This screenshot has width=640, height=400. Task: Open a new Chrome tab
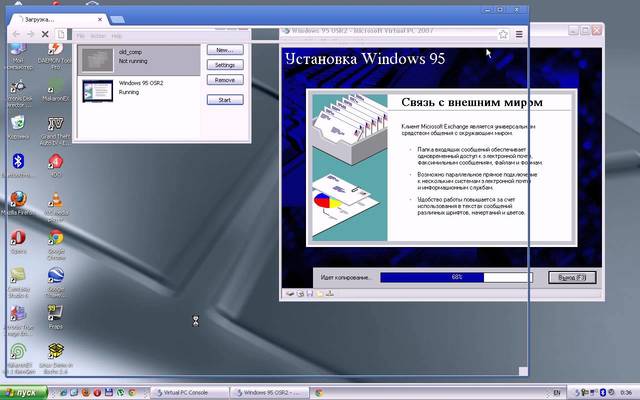pos(118,19)
